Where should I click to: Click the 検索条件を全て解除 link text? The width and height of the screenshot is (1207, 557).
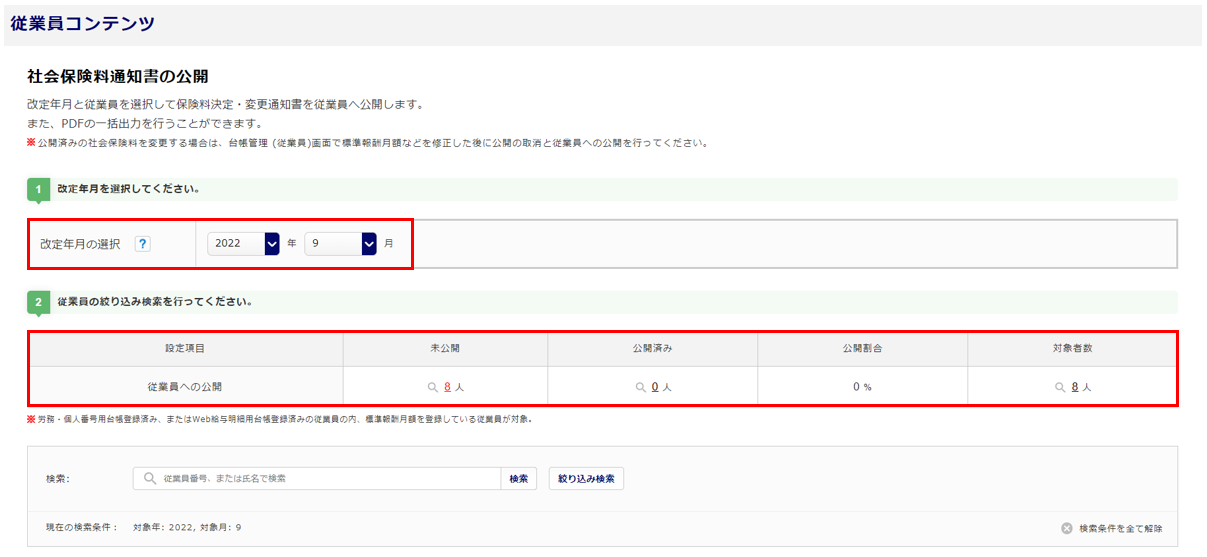(1121, 528)
